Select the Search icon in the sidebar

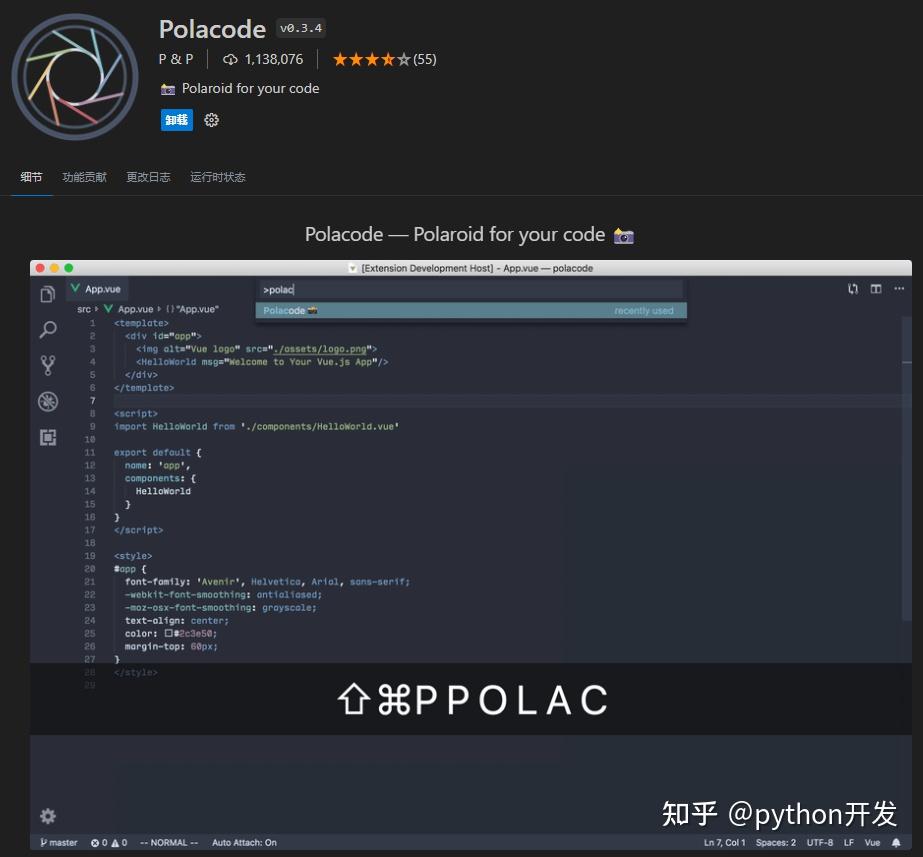(47, 329)
